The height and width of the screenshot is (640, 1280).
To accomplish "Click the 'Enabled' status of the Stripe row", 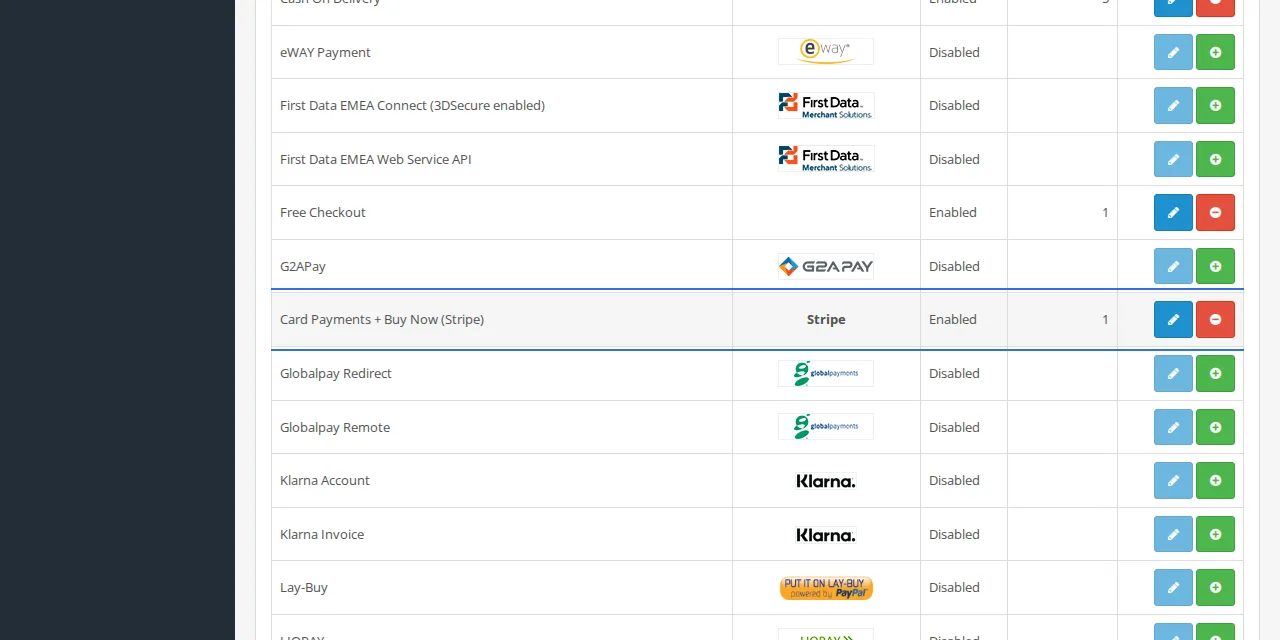I will click(953, 319).
